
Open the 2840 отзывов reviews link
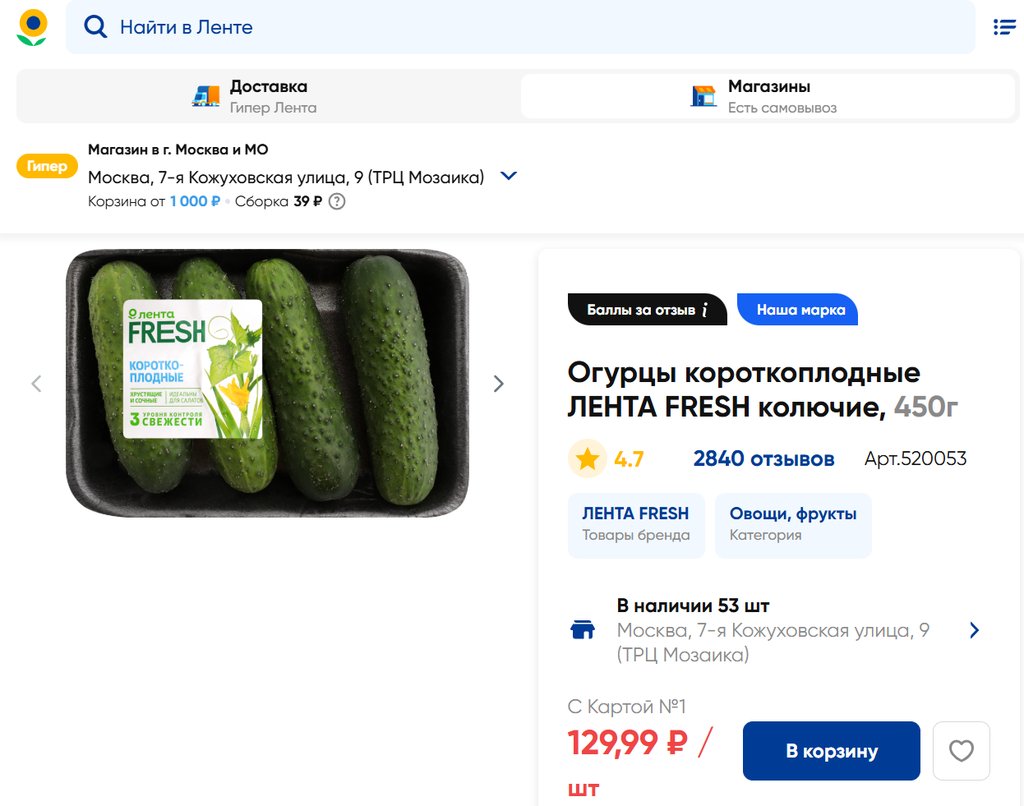click(x=763, y=459)
